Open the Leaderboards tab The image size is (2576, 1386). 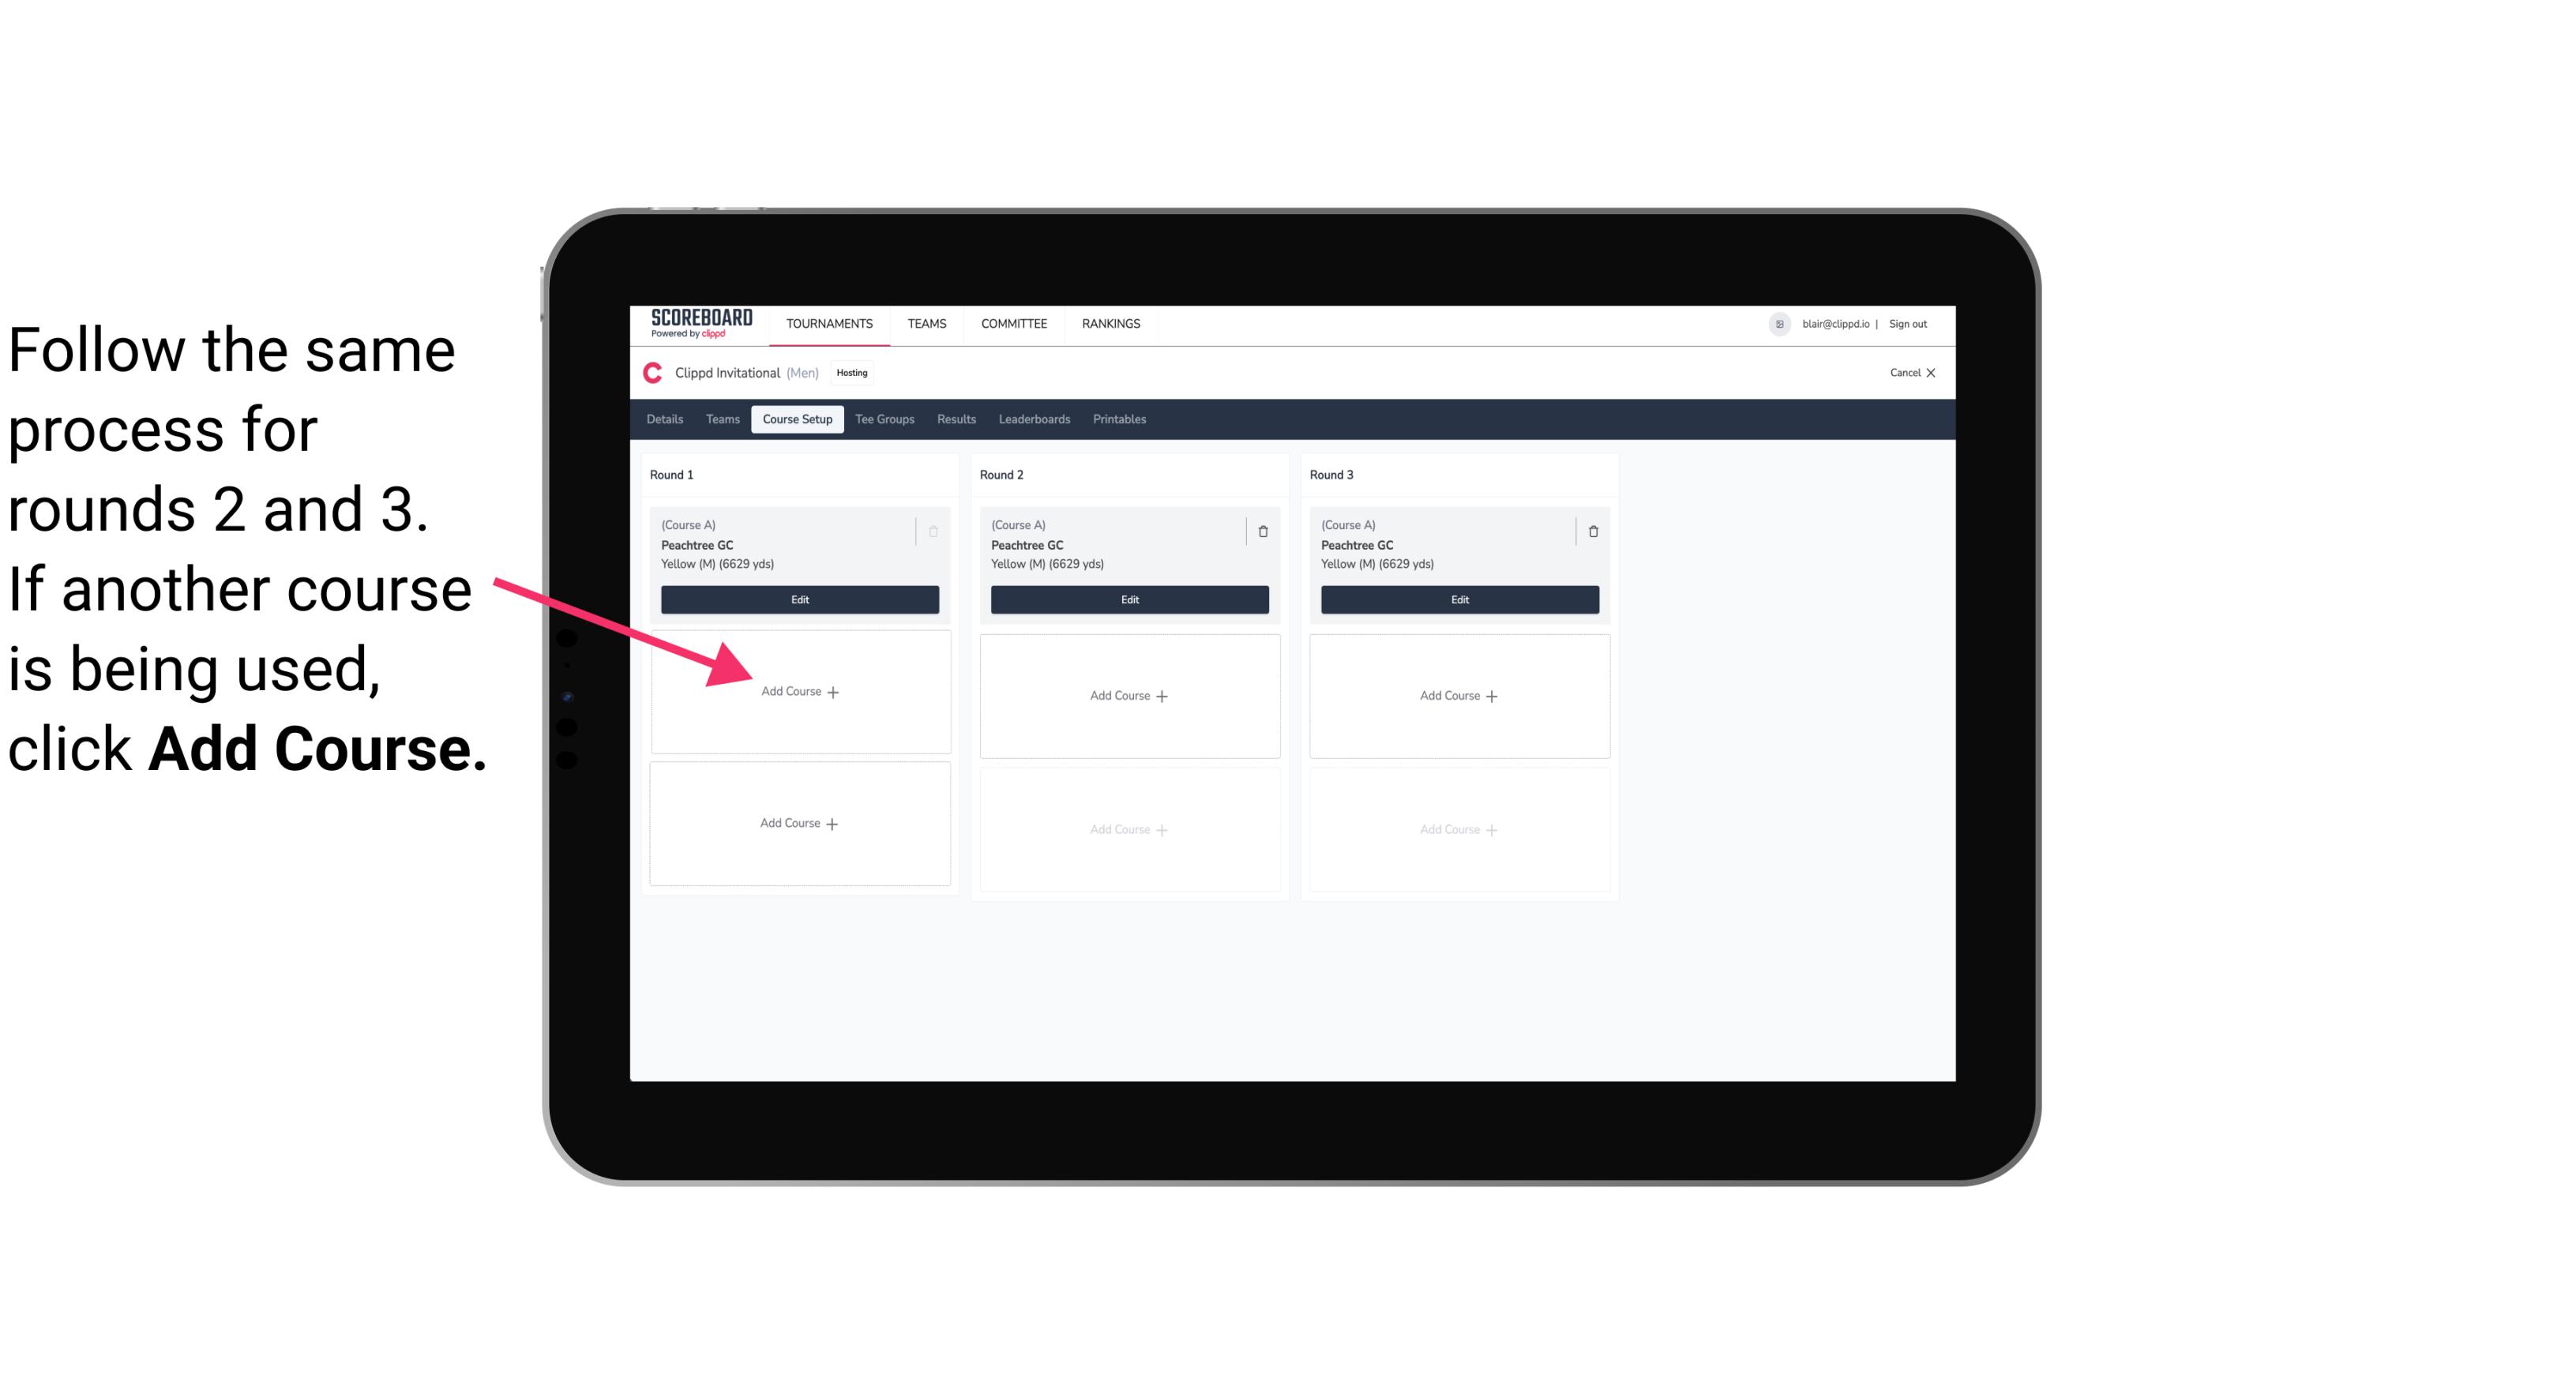[1035, 420]
